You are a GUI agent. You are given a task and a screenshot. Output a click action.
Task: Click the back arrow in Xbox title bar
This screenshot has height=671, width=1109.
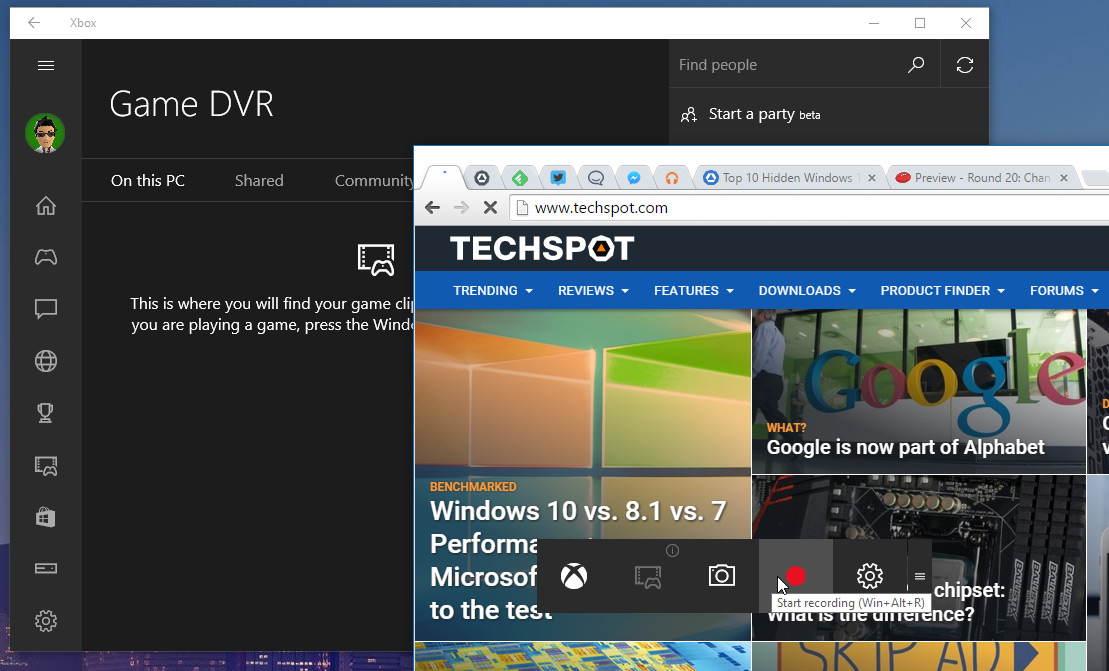coord(34,23)
